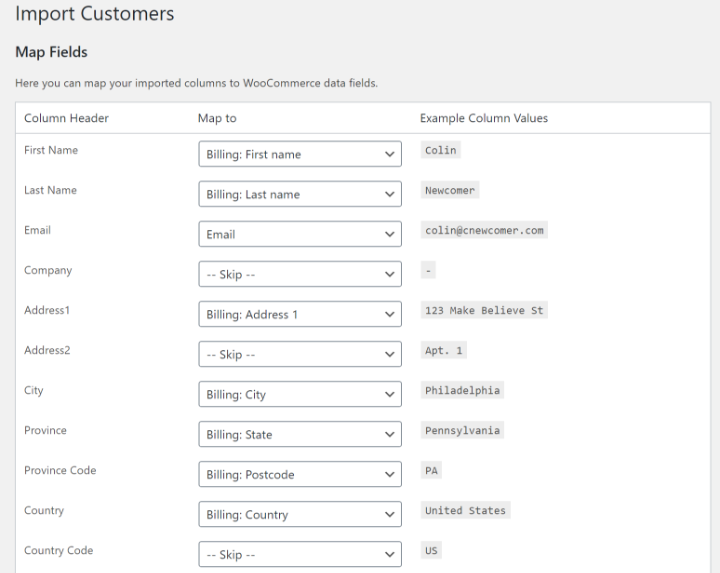Open the Billing: Country dropdown

(300, 514)
